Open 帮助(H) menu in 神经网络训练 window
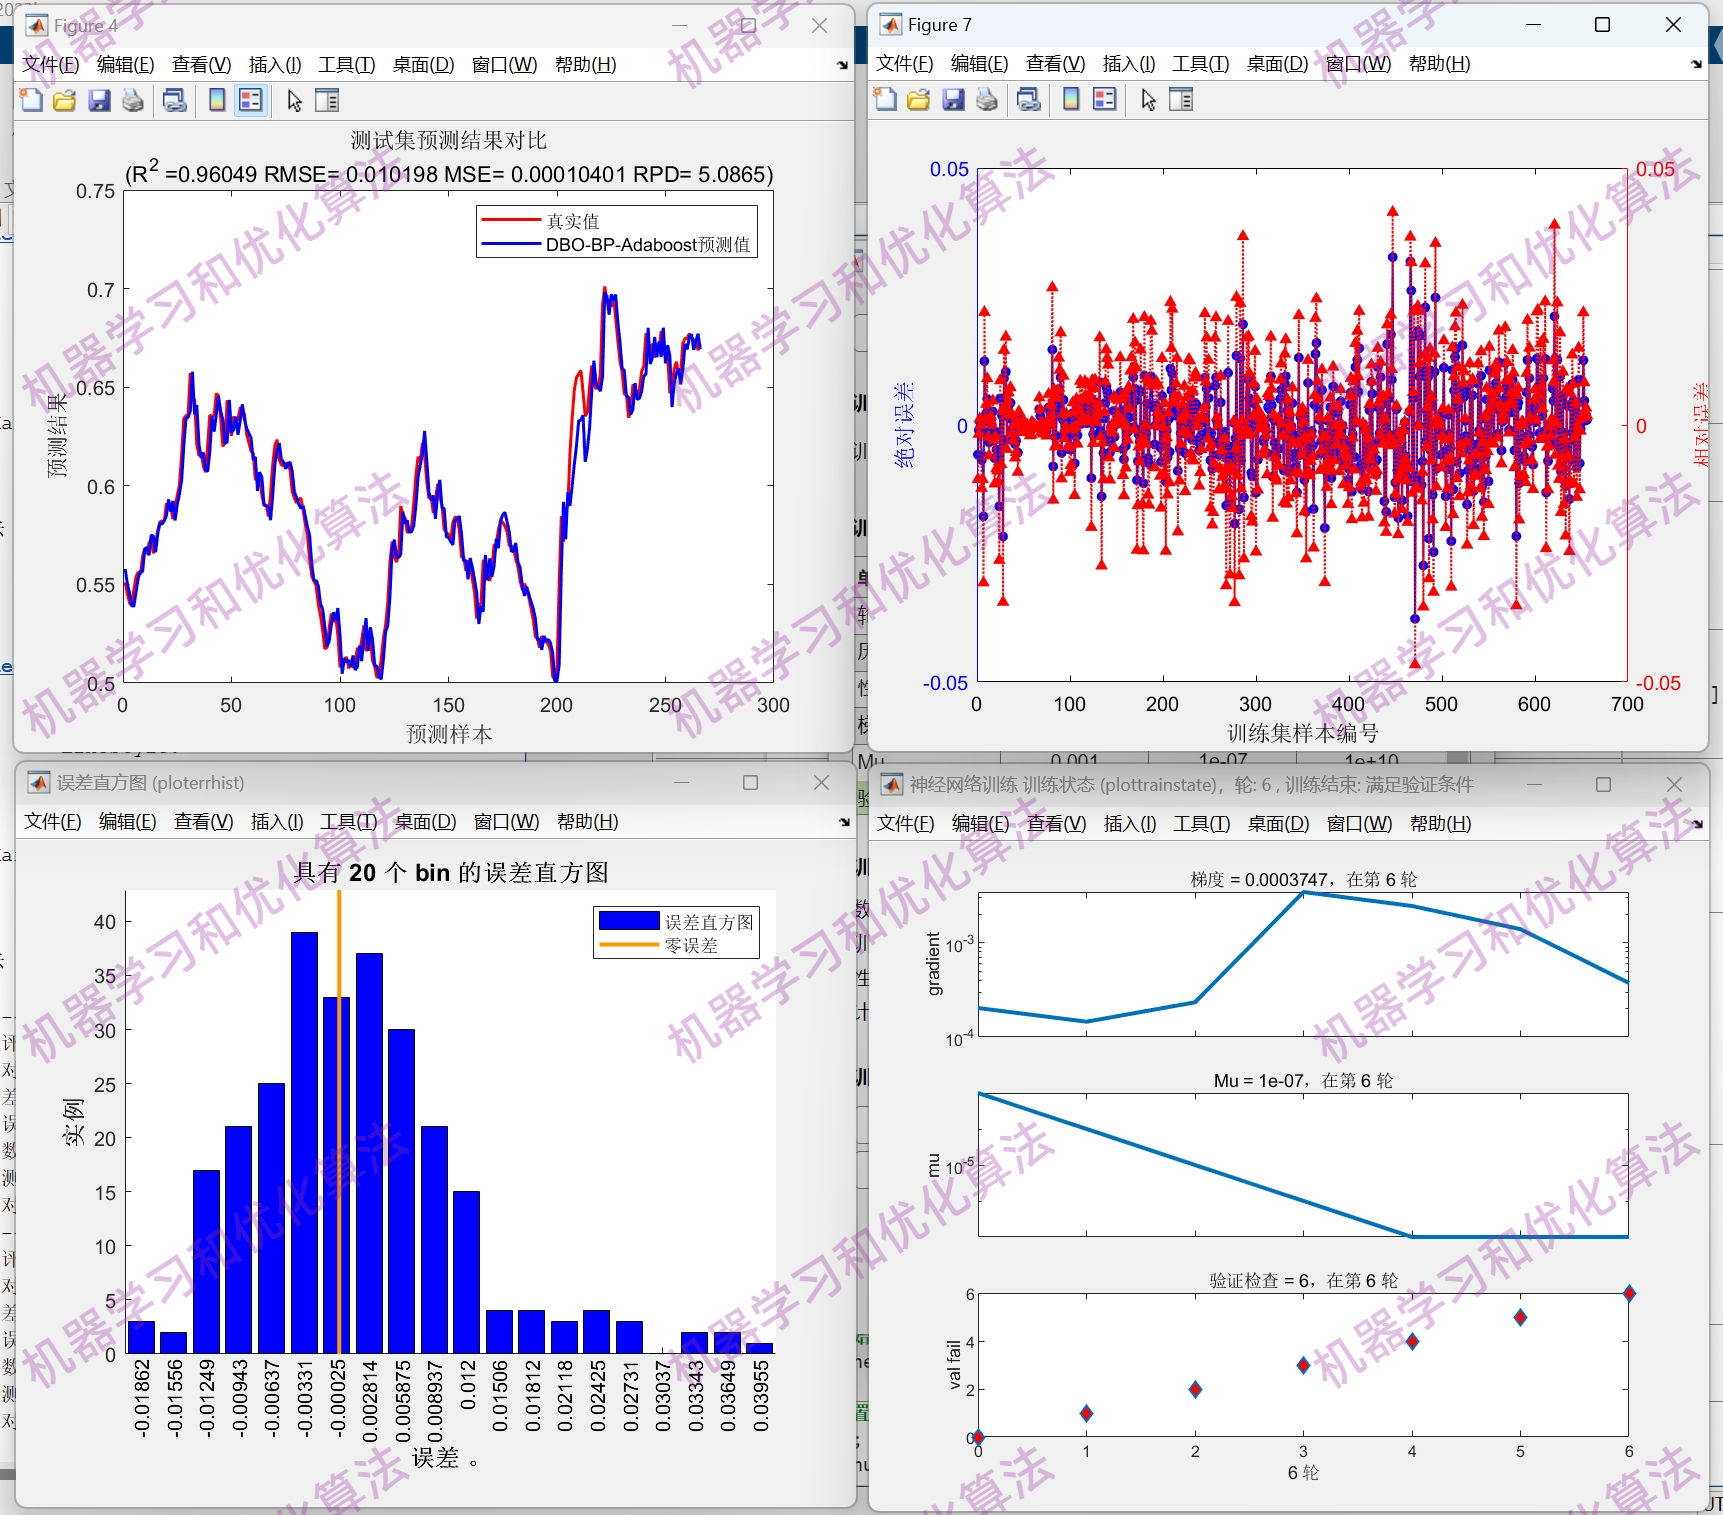1723x1515 pixels. point(1441,824)
